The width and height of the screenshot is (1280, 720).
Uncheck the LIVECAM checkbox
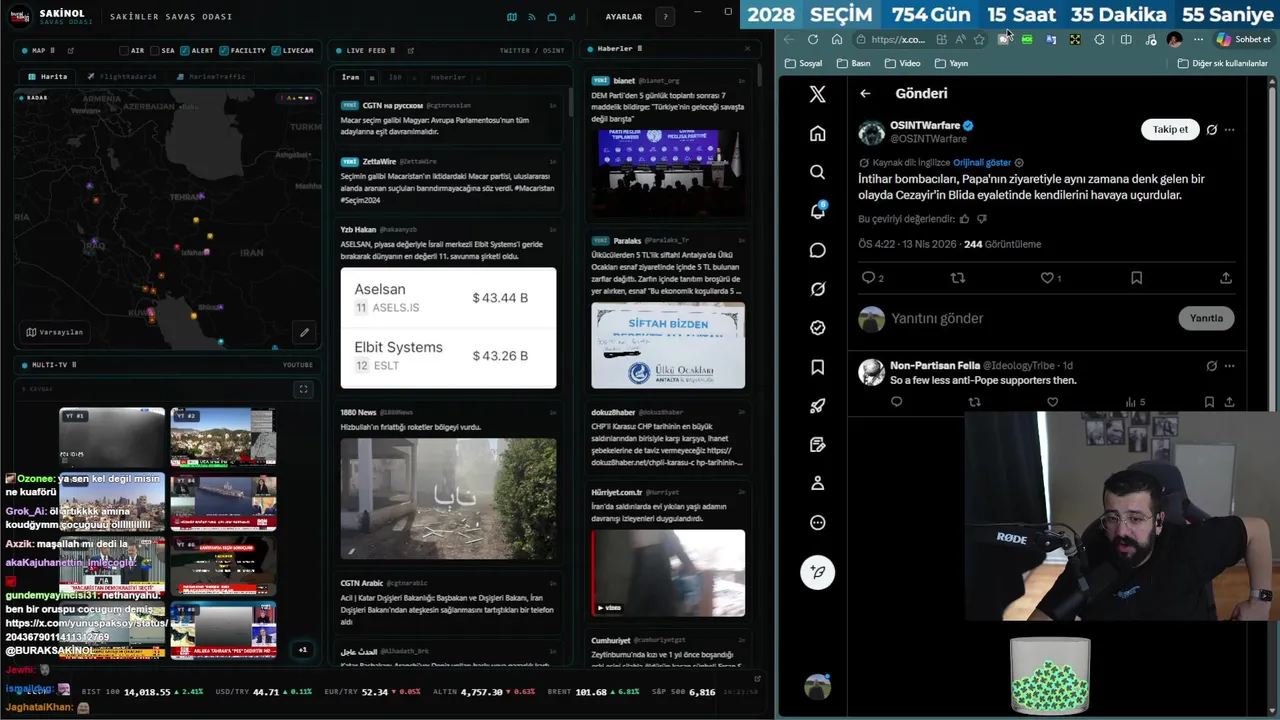tap(277, 50)
